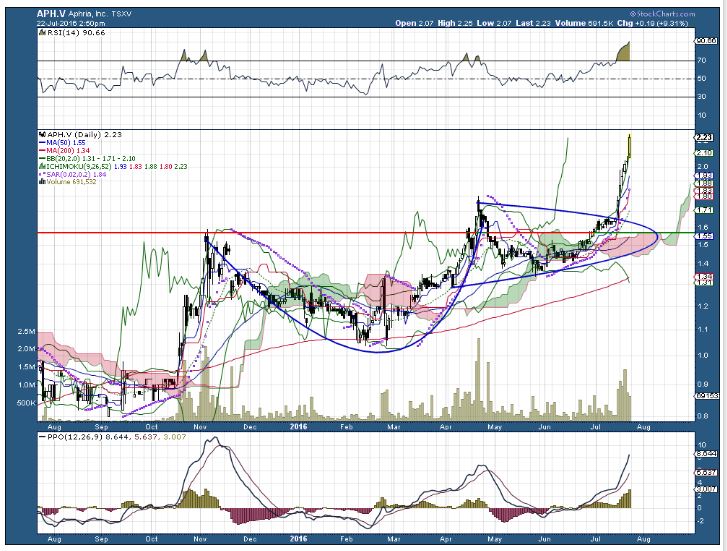
Task: Click the 90.66 RSI value tag
Action: 707,41
